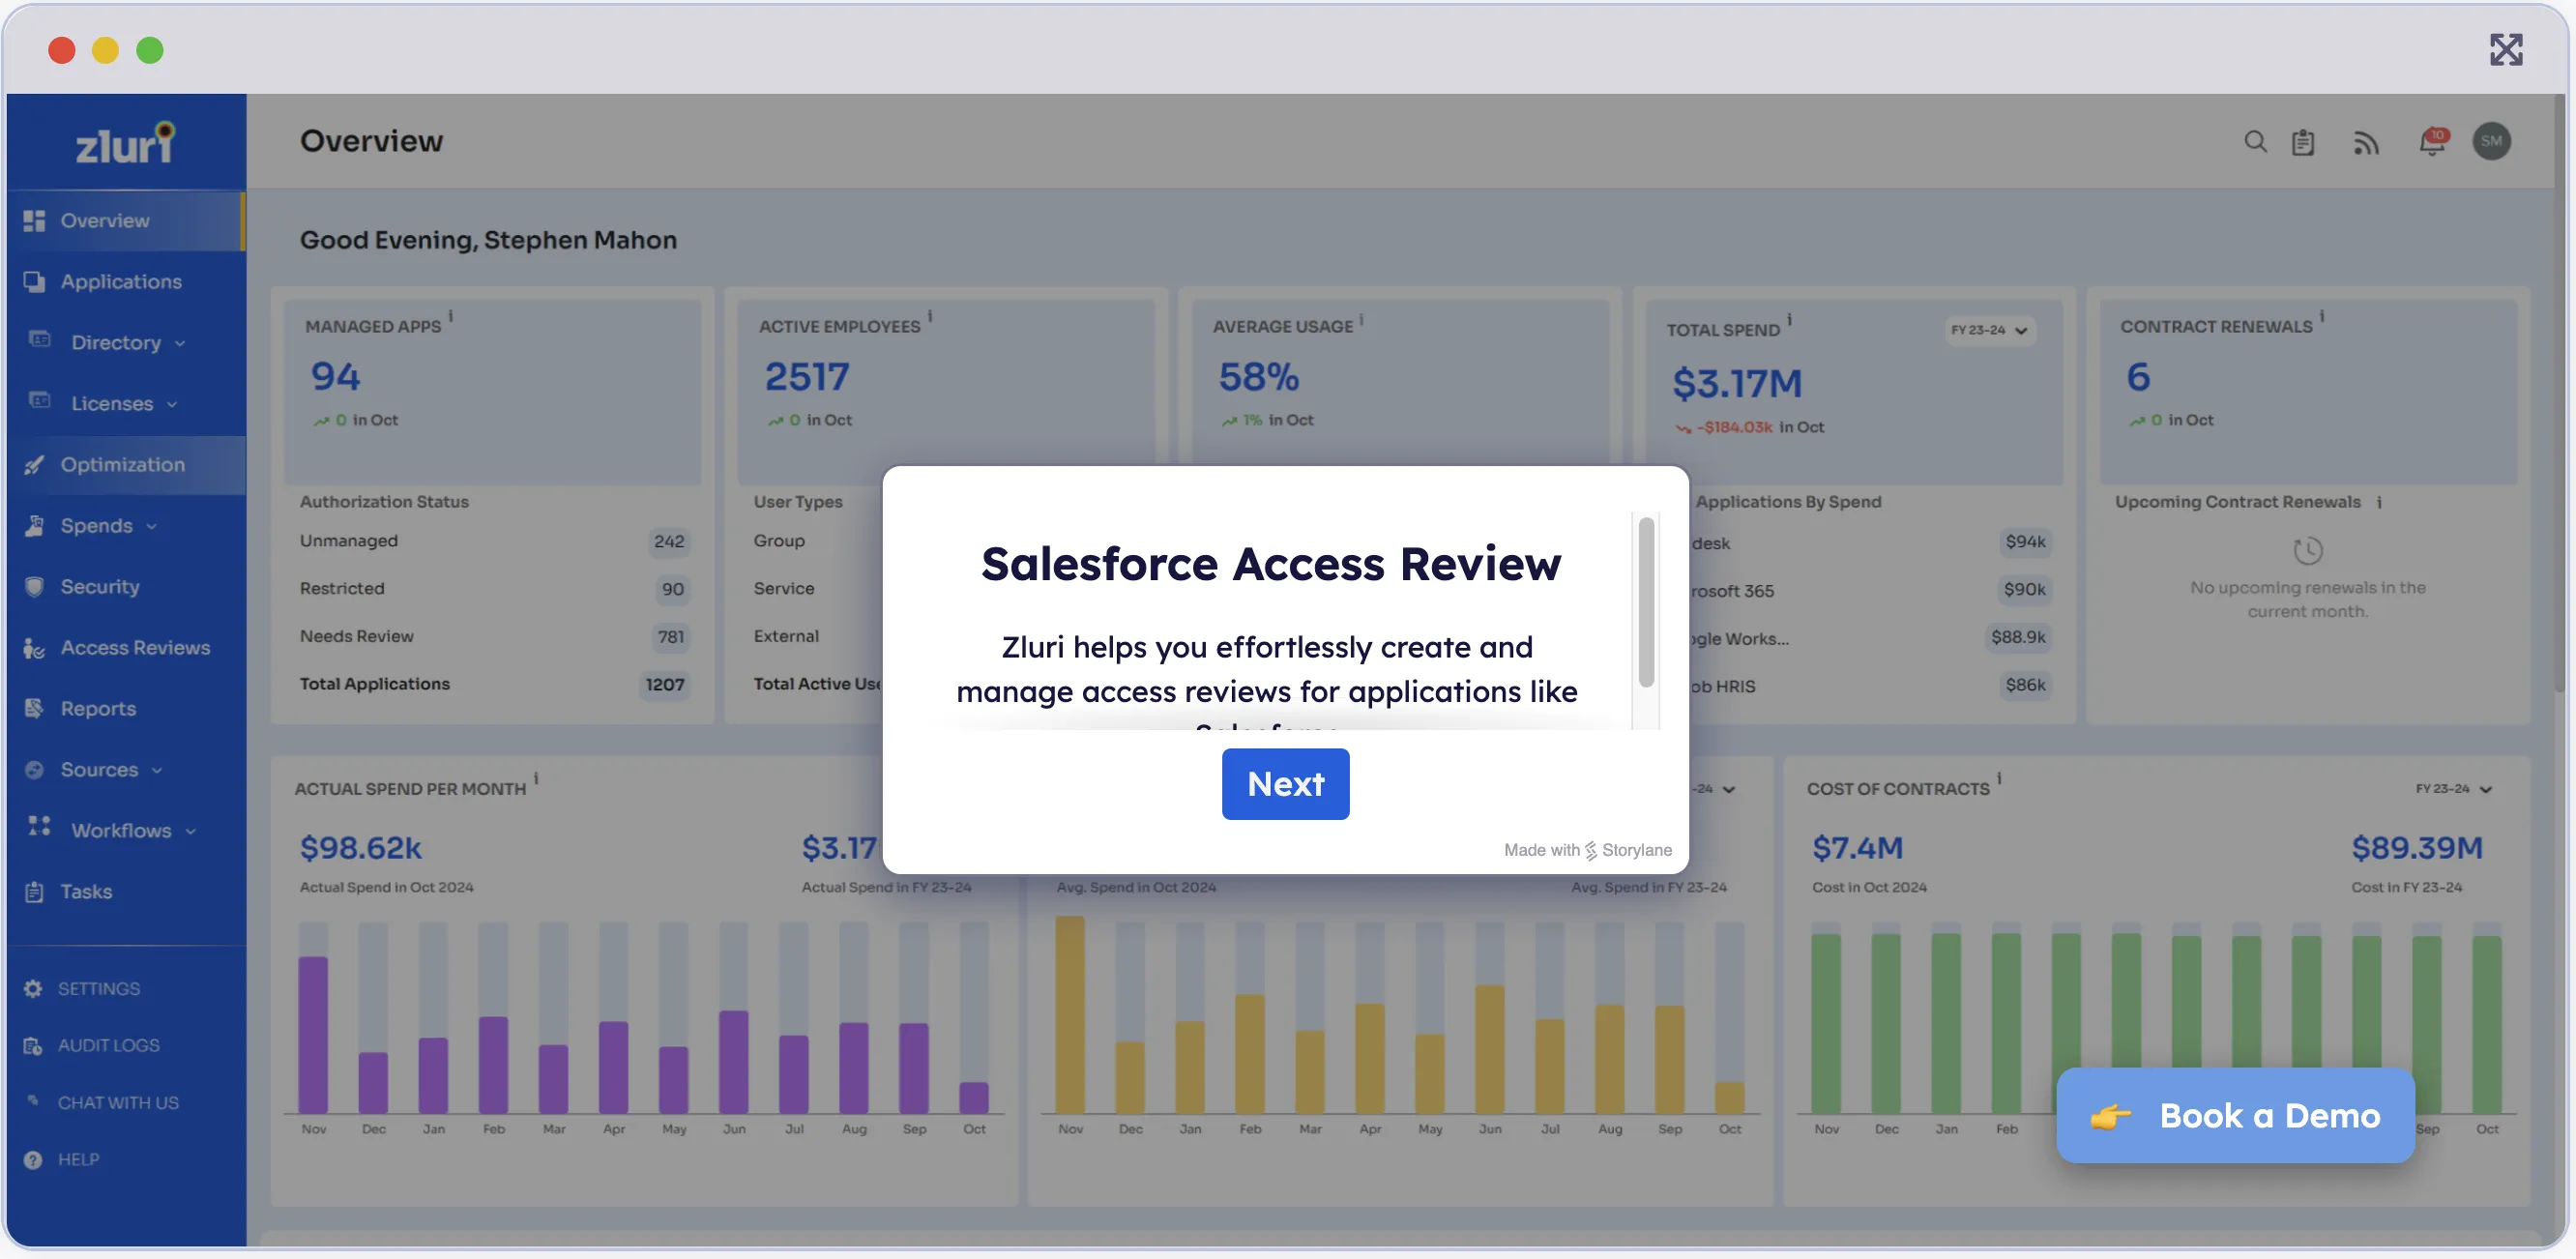This screenshot has height=1259, width=2576.
Task: Click the $98.62k Actual Spend value
Action: tap(360, 848)
